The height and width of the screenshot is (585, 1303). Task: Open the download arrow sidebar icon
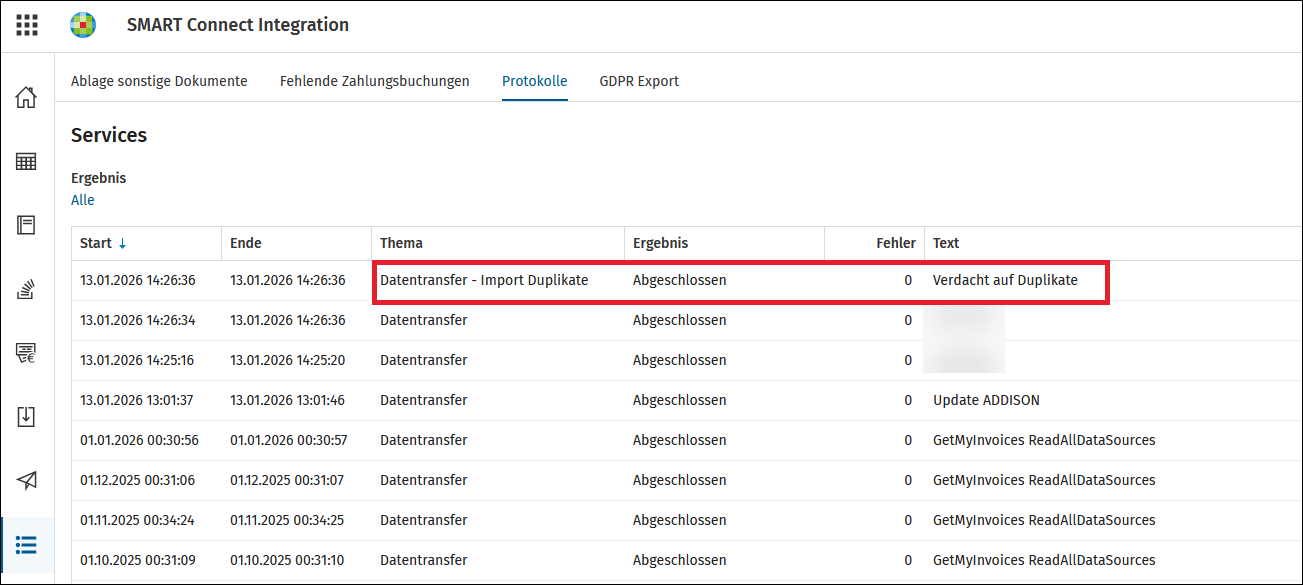coord(26,417)
